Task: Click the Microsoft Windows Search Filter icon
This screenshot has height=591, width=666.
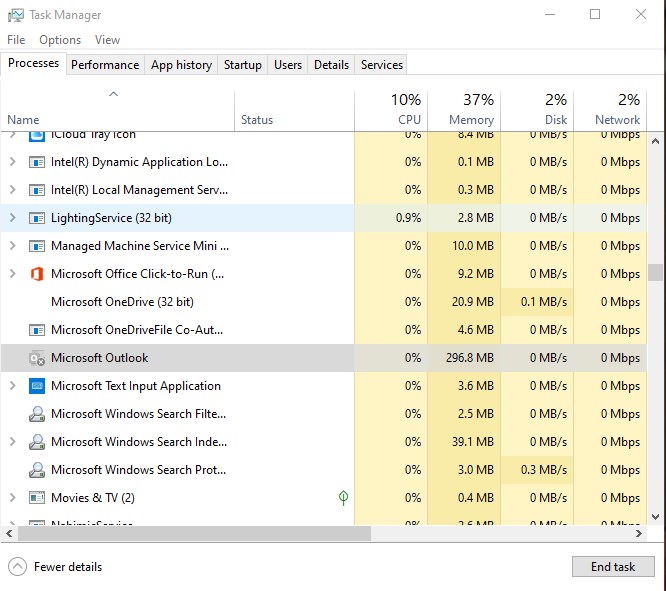Action: [37, 414]
